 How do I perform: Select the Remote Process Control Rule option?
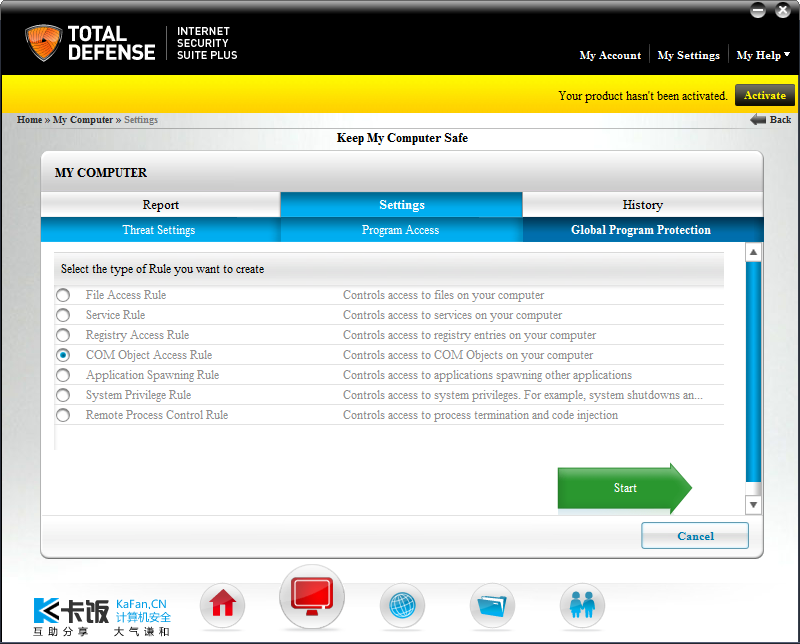pos(63,415)
